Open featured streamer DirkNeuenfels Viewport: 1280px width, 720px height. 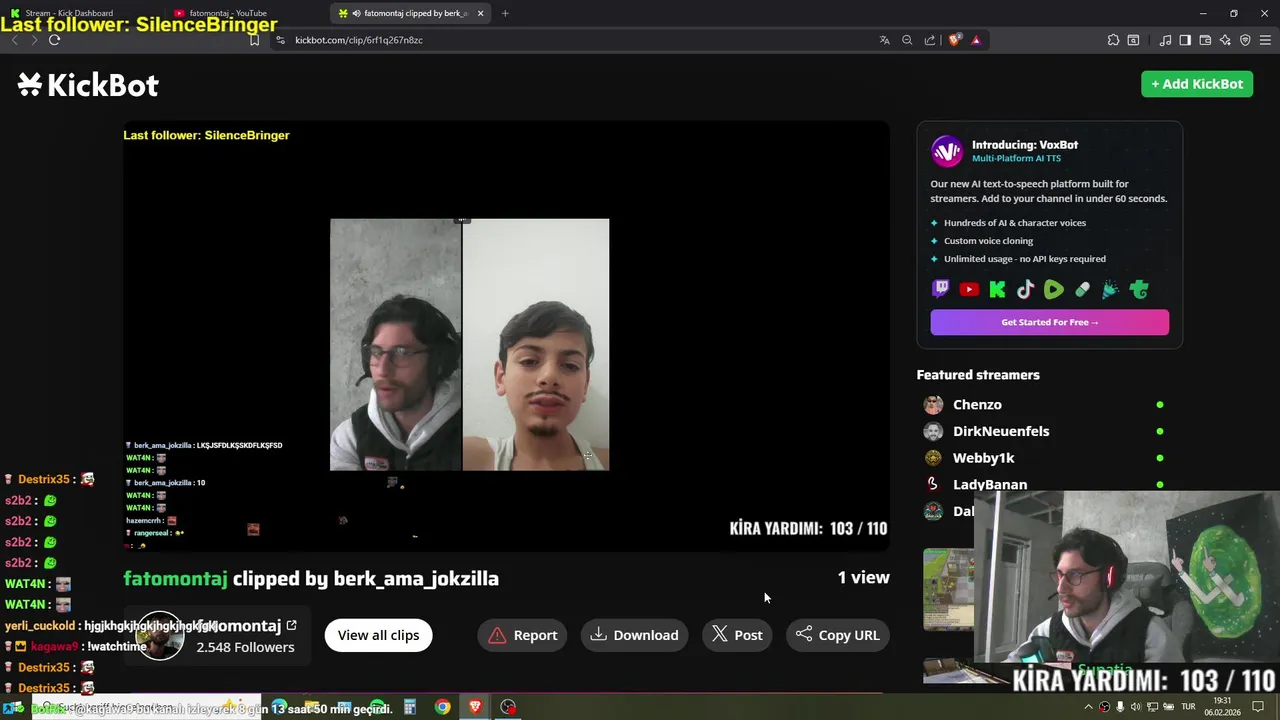click(1001, 431)
